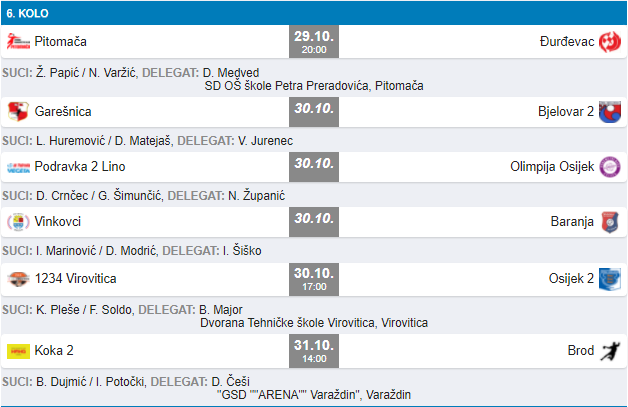The width and height of the screenshot is (628, 407).
Task: Click the Đurđevac club crest
Action: (610, 42)
